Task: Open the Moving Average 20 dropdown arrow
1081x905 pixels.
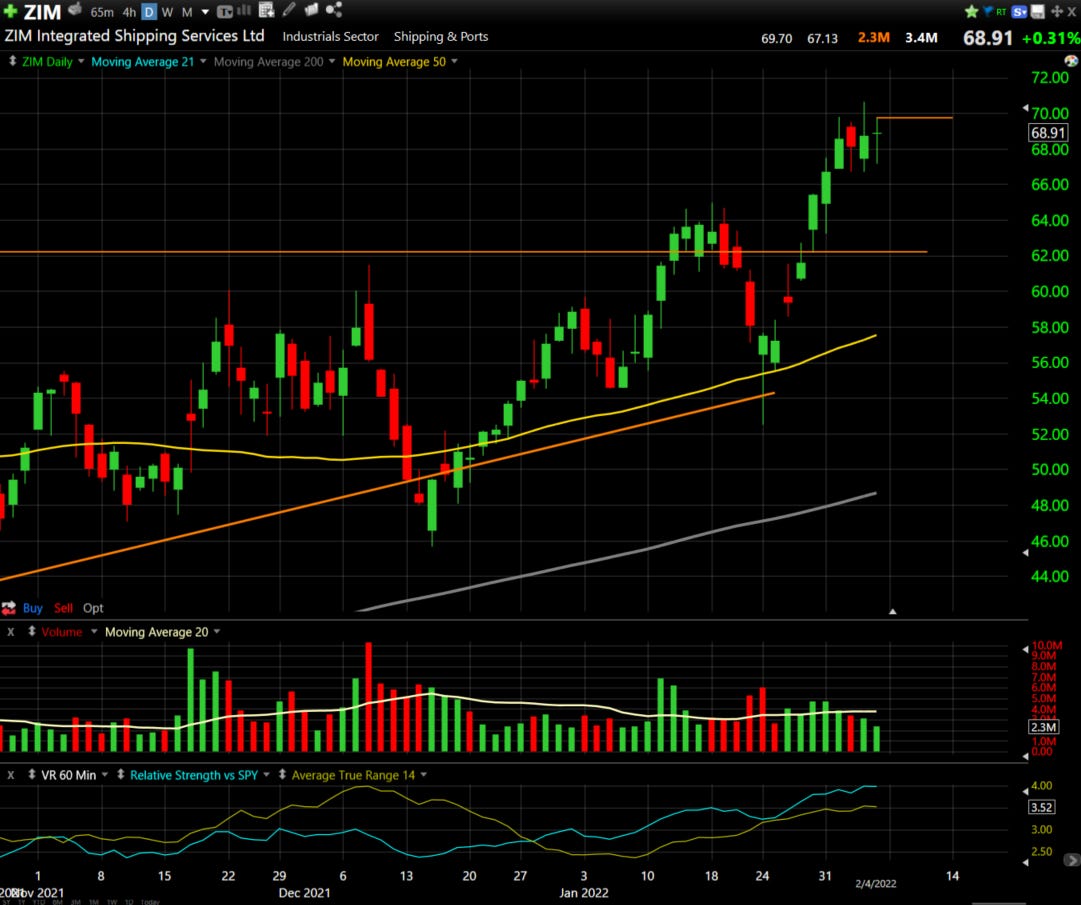Action: 216,631
